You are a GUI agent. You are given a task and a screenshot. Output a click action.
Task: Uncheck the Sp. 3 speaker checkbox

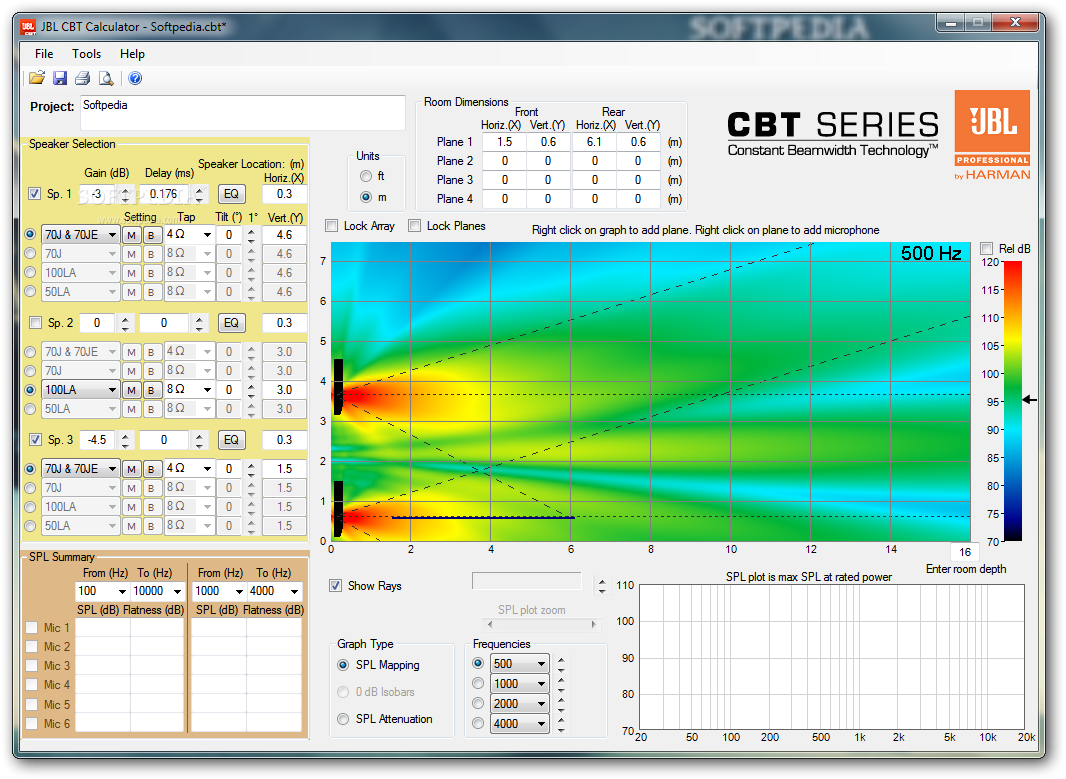click(x=35, y=440)
